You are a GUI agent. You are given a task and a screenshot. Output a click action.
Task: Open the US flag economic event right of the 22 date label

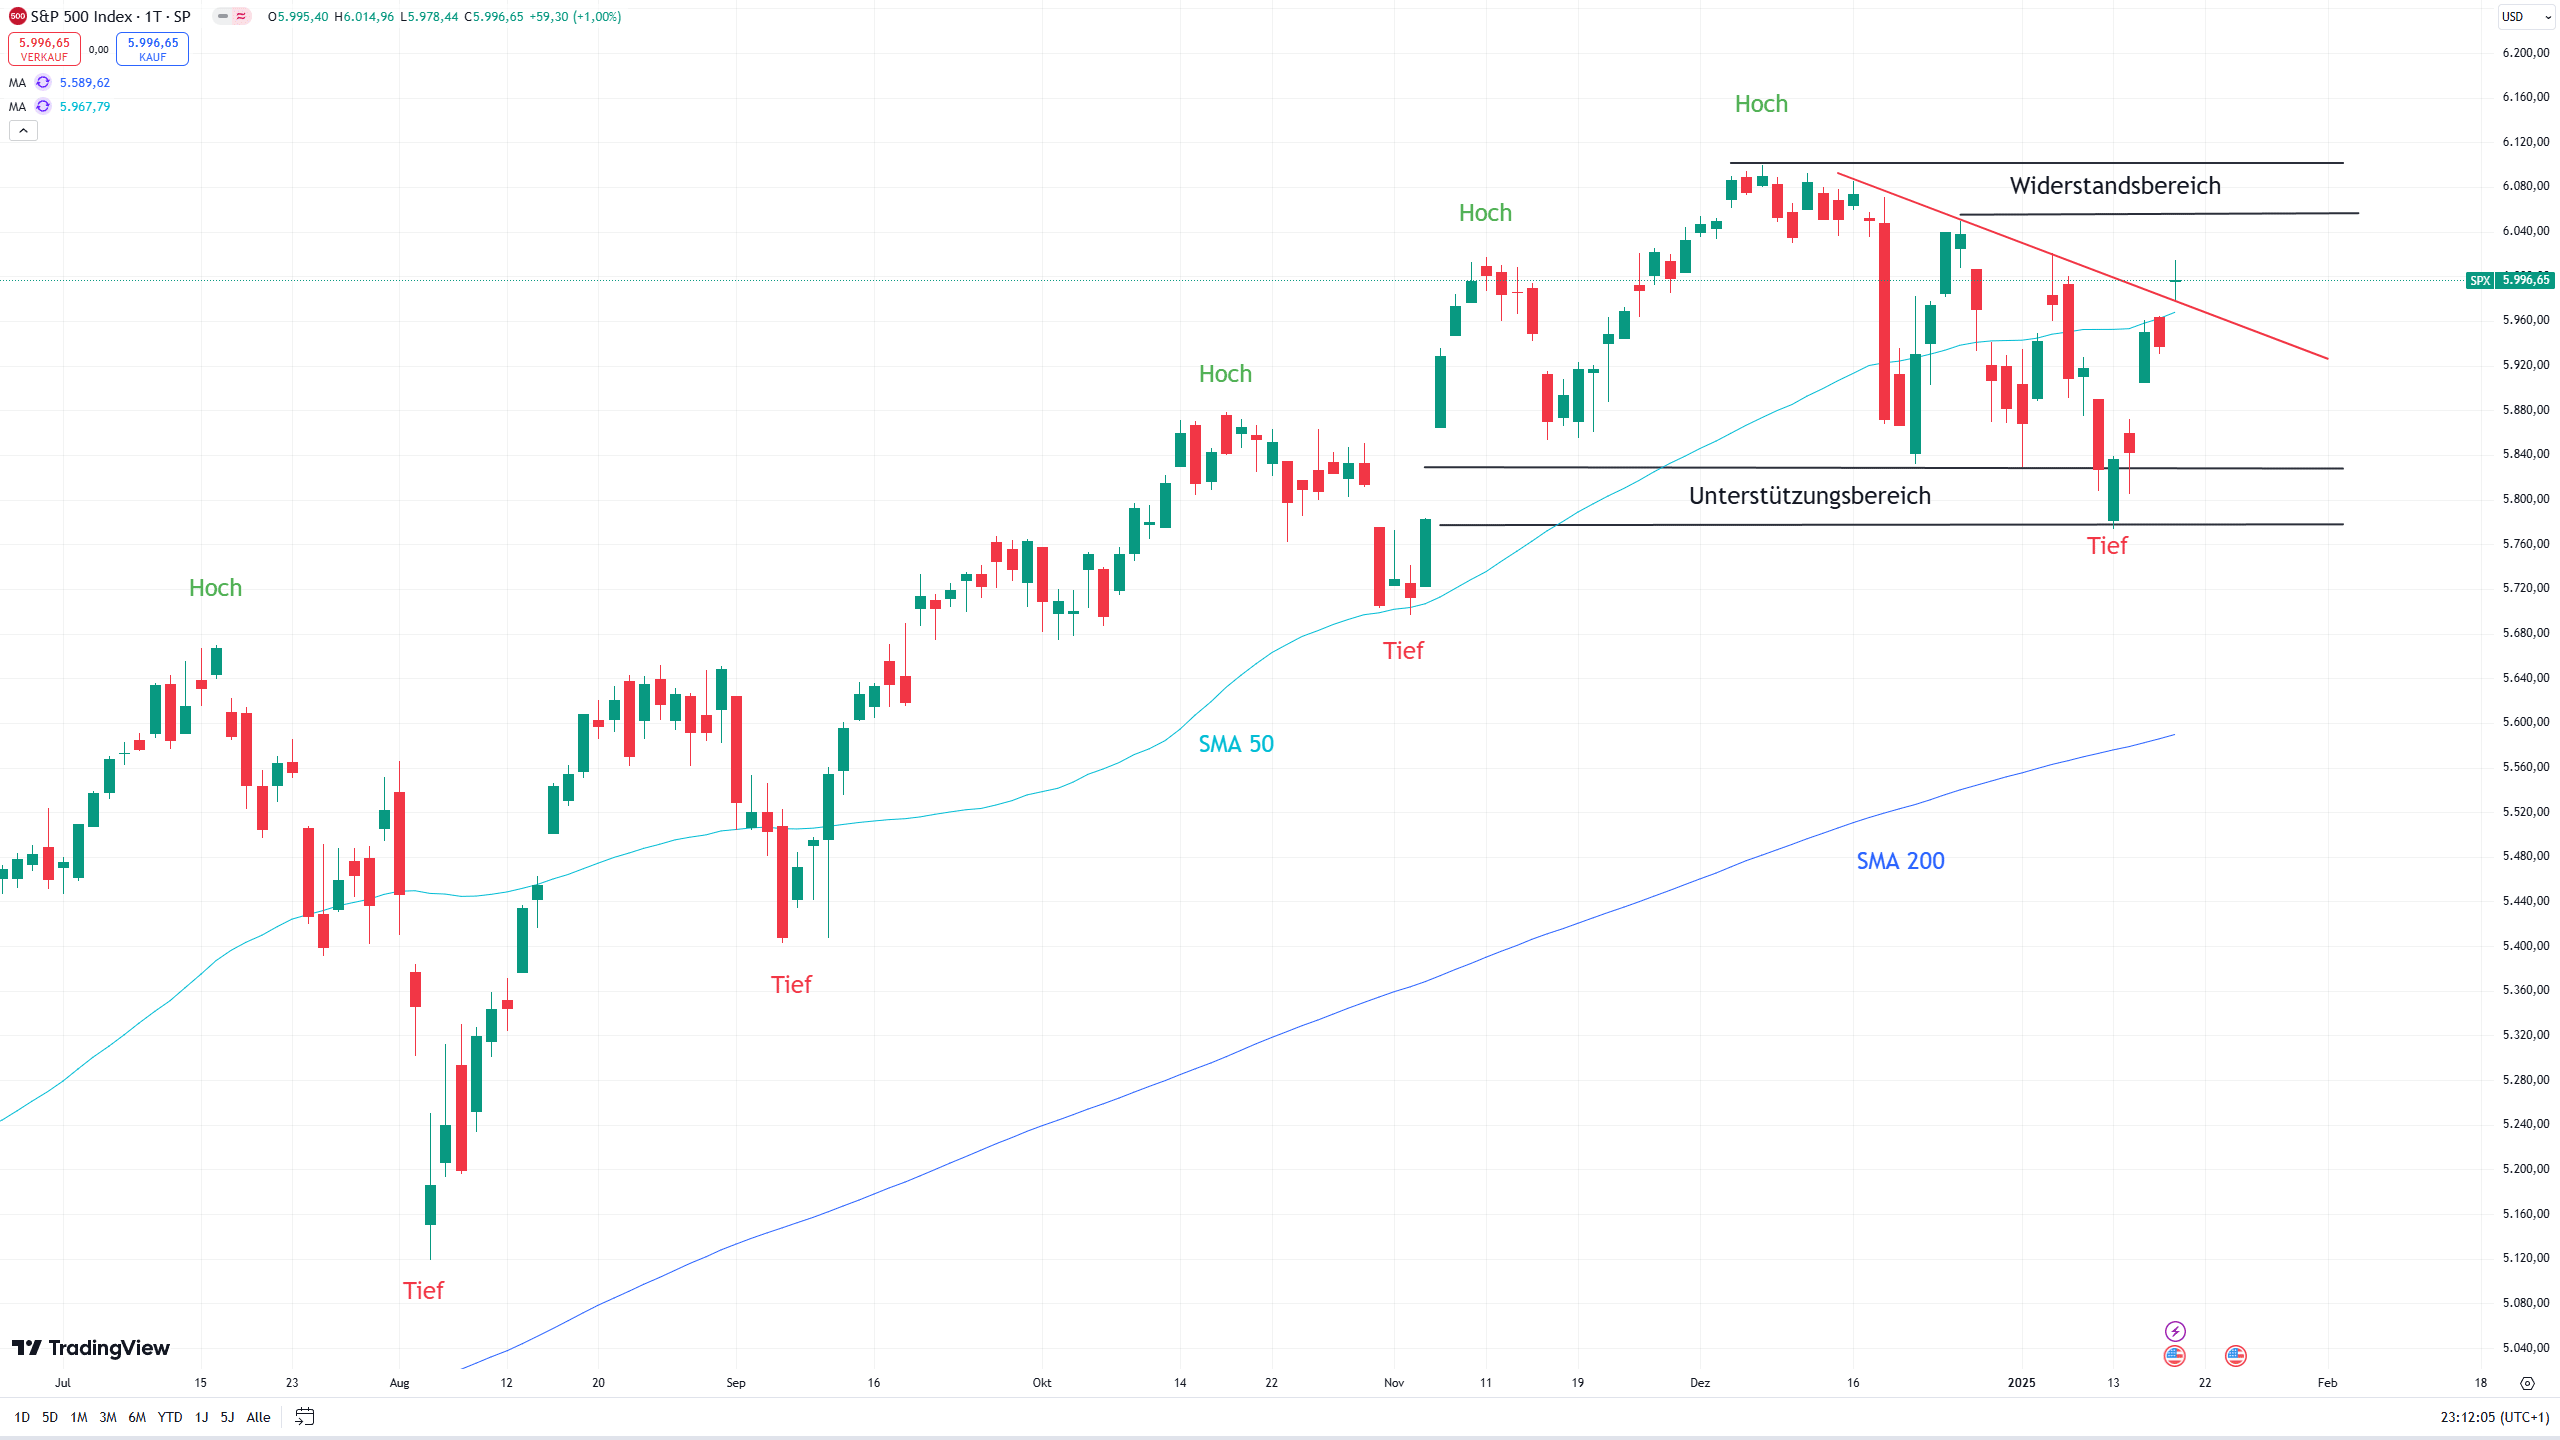point(2236,1356)
